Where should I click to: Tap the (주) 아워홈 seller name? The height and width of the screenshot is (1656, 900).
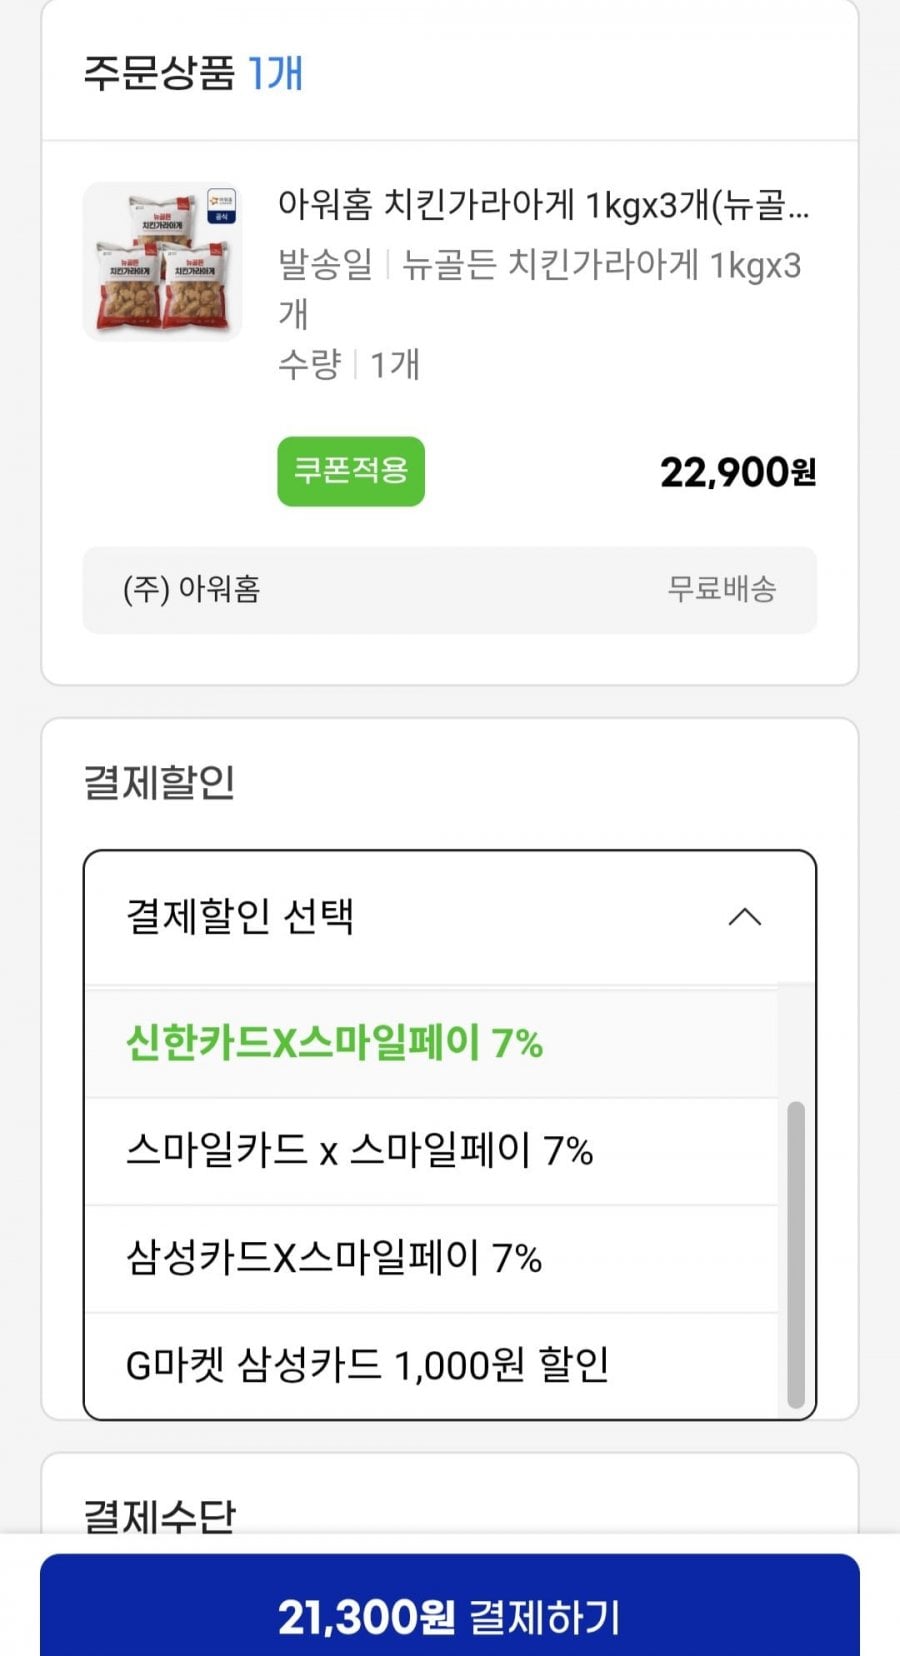(x=192, y=589)
